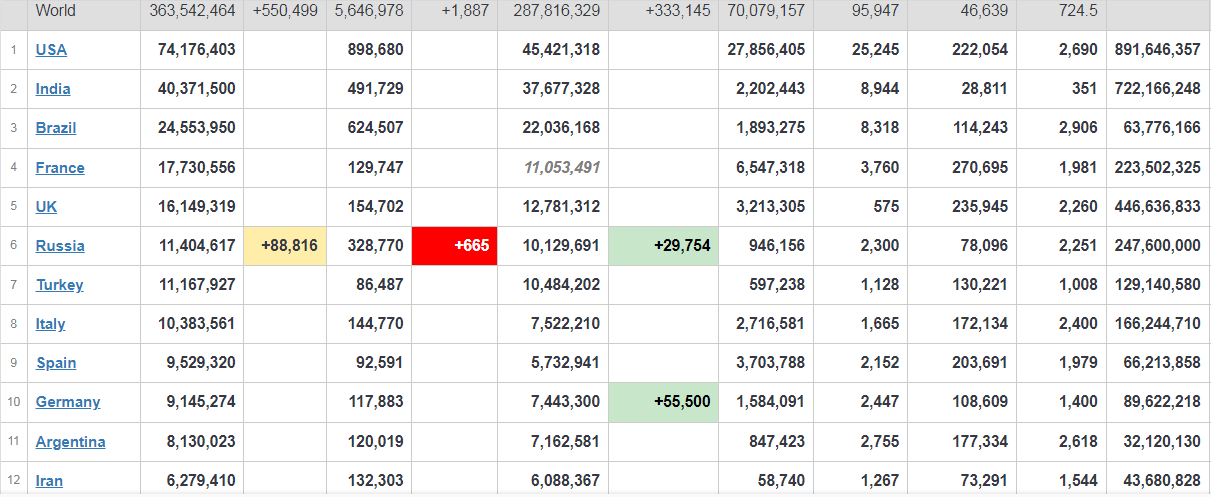Open the India country link
This screenshot has width=1211, height=497.
pyautogui.click(x=53, y=89)
